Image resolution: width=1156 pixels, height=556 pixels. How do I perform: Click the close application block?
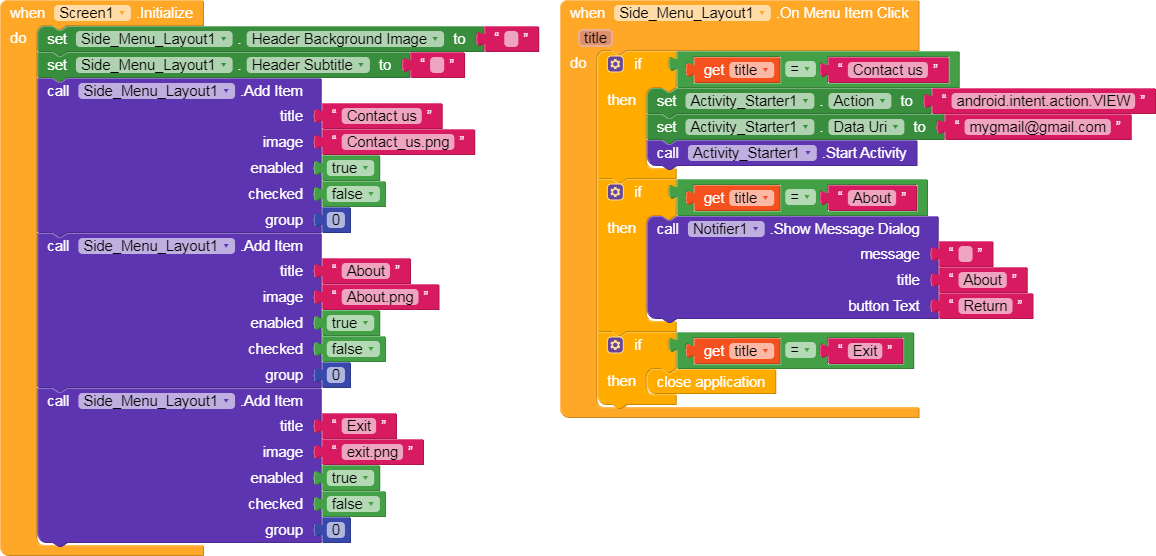[711, 382]
